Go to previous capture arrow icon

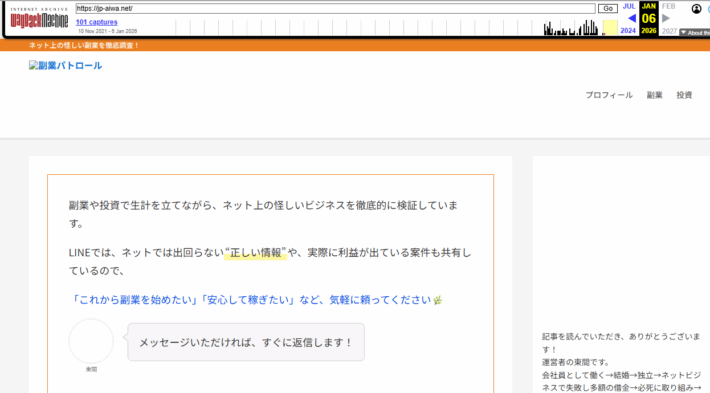tap(632, 19)
